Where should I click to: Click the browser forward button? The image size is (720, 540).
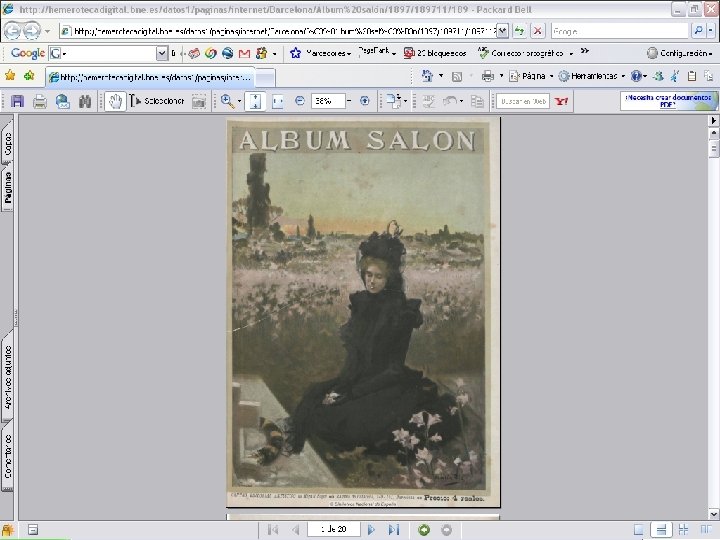[x=31, y=31]
